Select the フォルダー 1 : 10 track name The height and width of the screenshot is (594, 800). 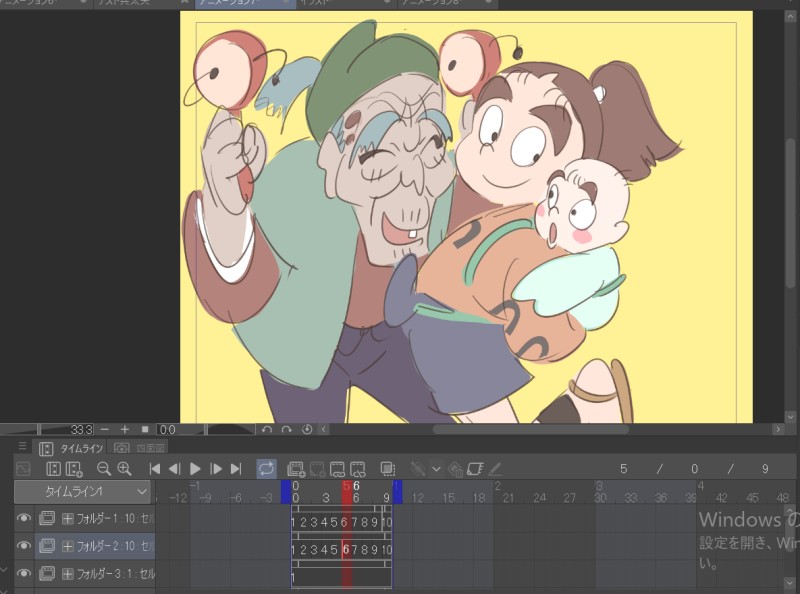click(115, 518)
